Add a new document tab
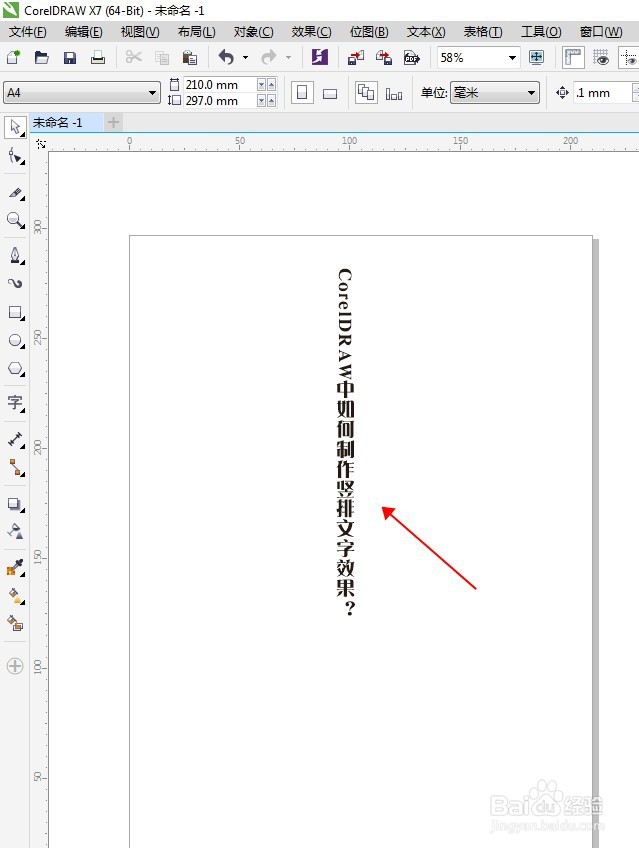 tap(113, 123)
